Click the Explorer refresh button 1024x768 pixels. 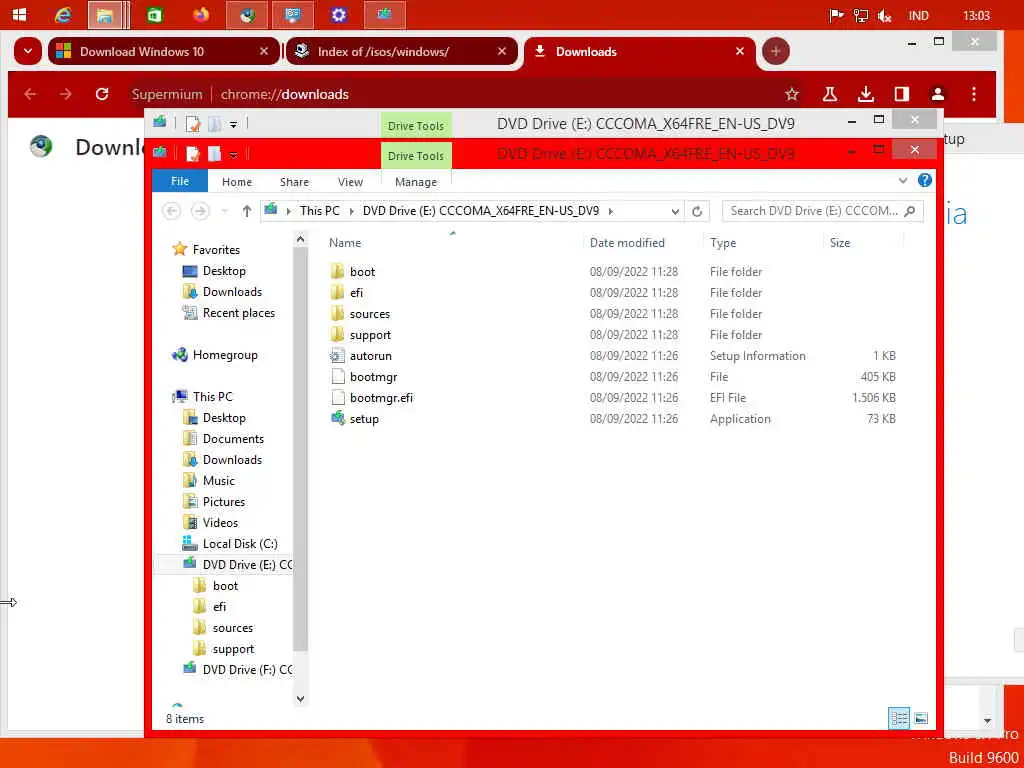[x=697, y=211]
